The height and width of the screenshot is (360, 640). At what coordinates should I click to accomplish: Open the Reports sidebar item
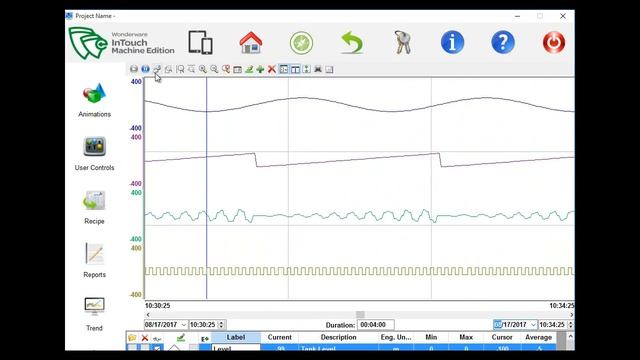click(94, 260)
